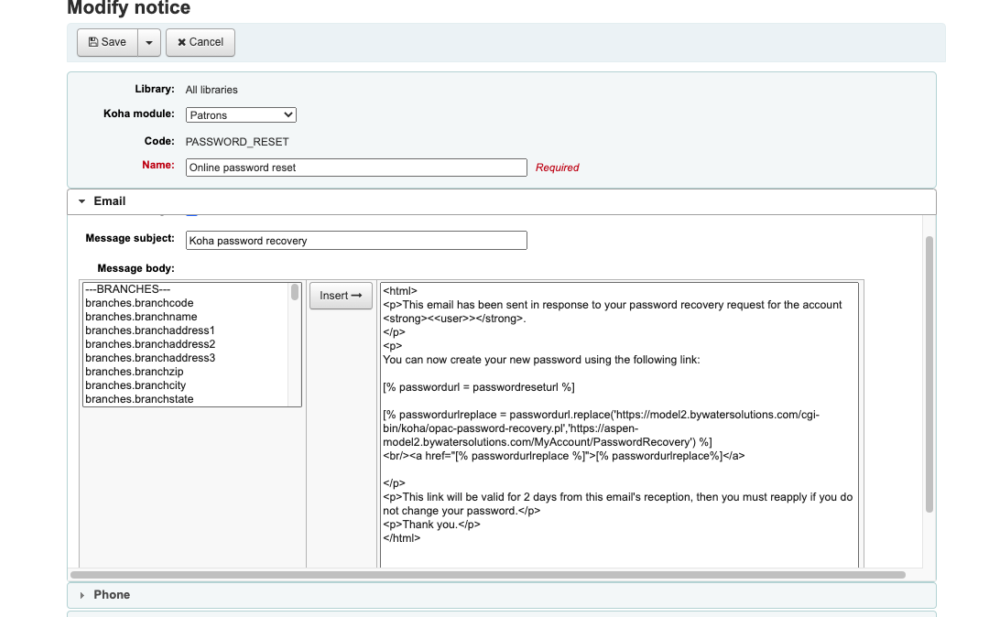Open the Save dropdown arrow
This screenshot has height=617, width=1000.
pos(149,42)
